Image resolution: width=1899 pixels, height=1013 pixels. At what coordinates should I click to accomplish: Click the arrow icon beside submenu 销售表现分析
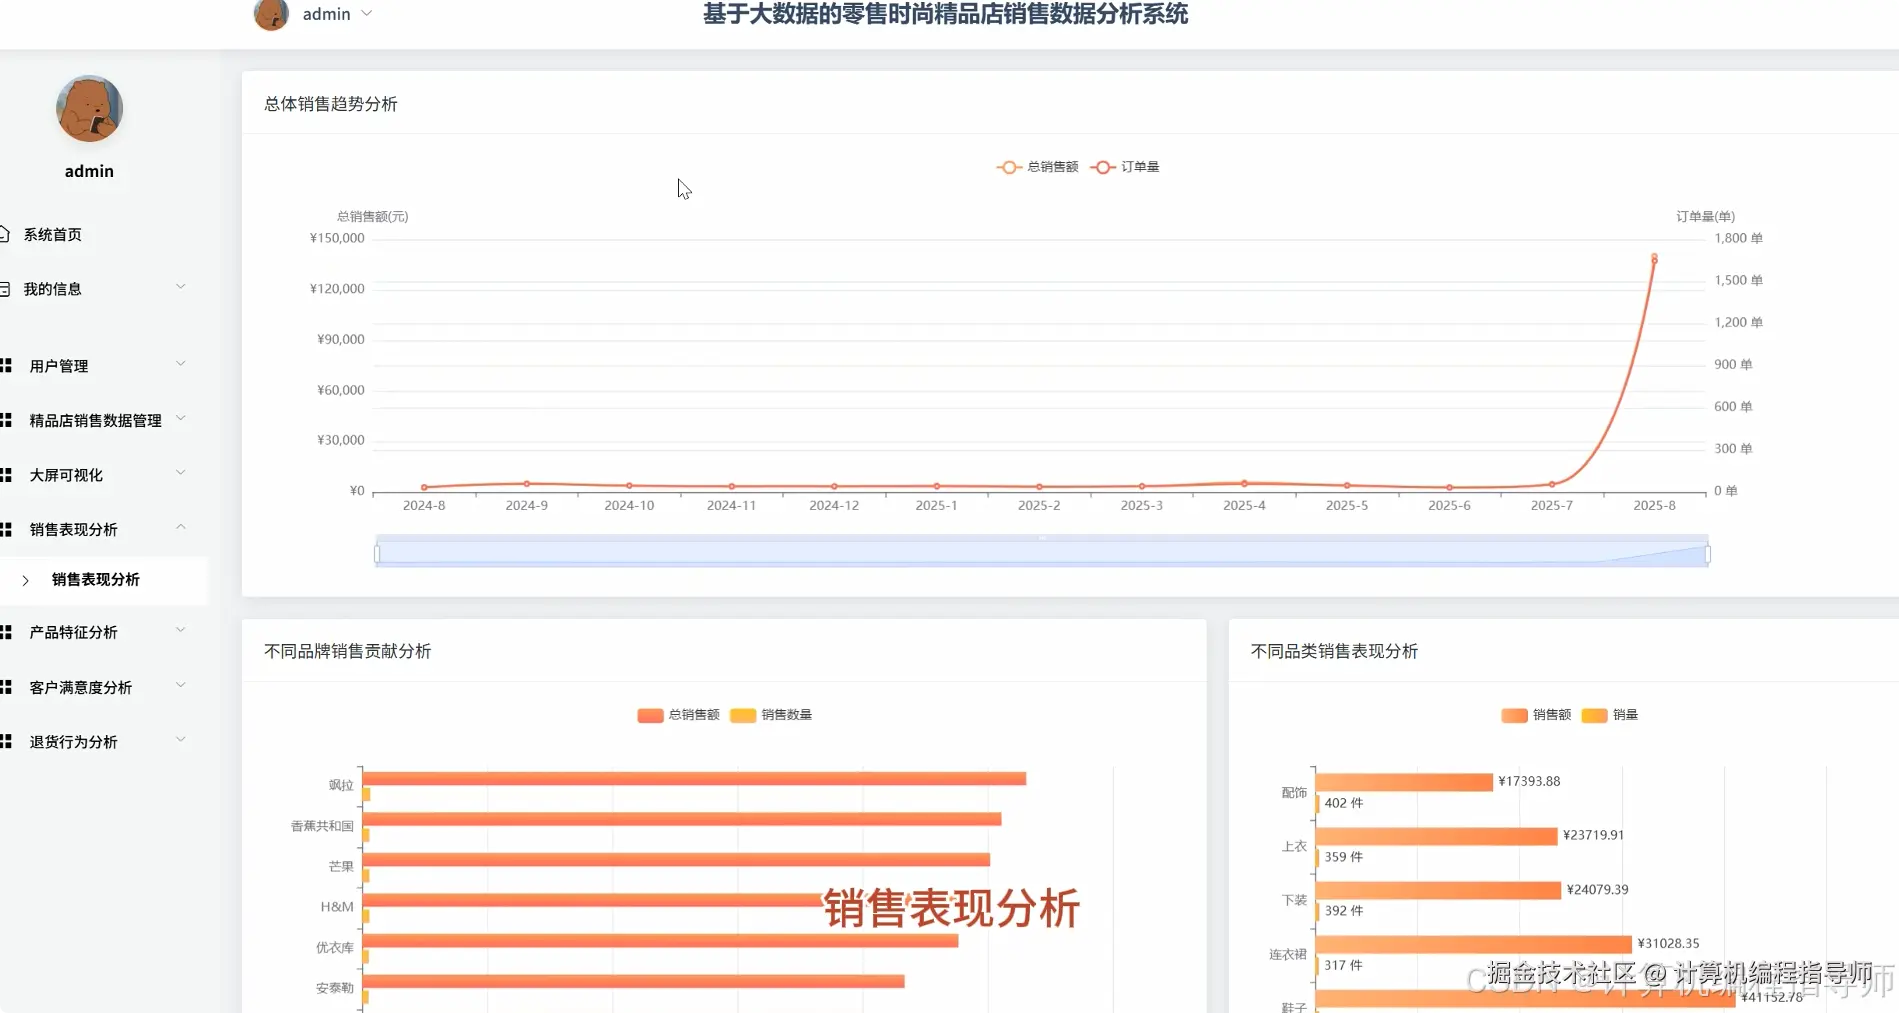pos(26,580)
